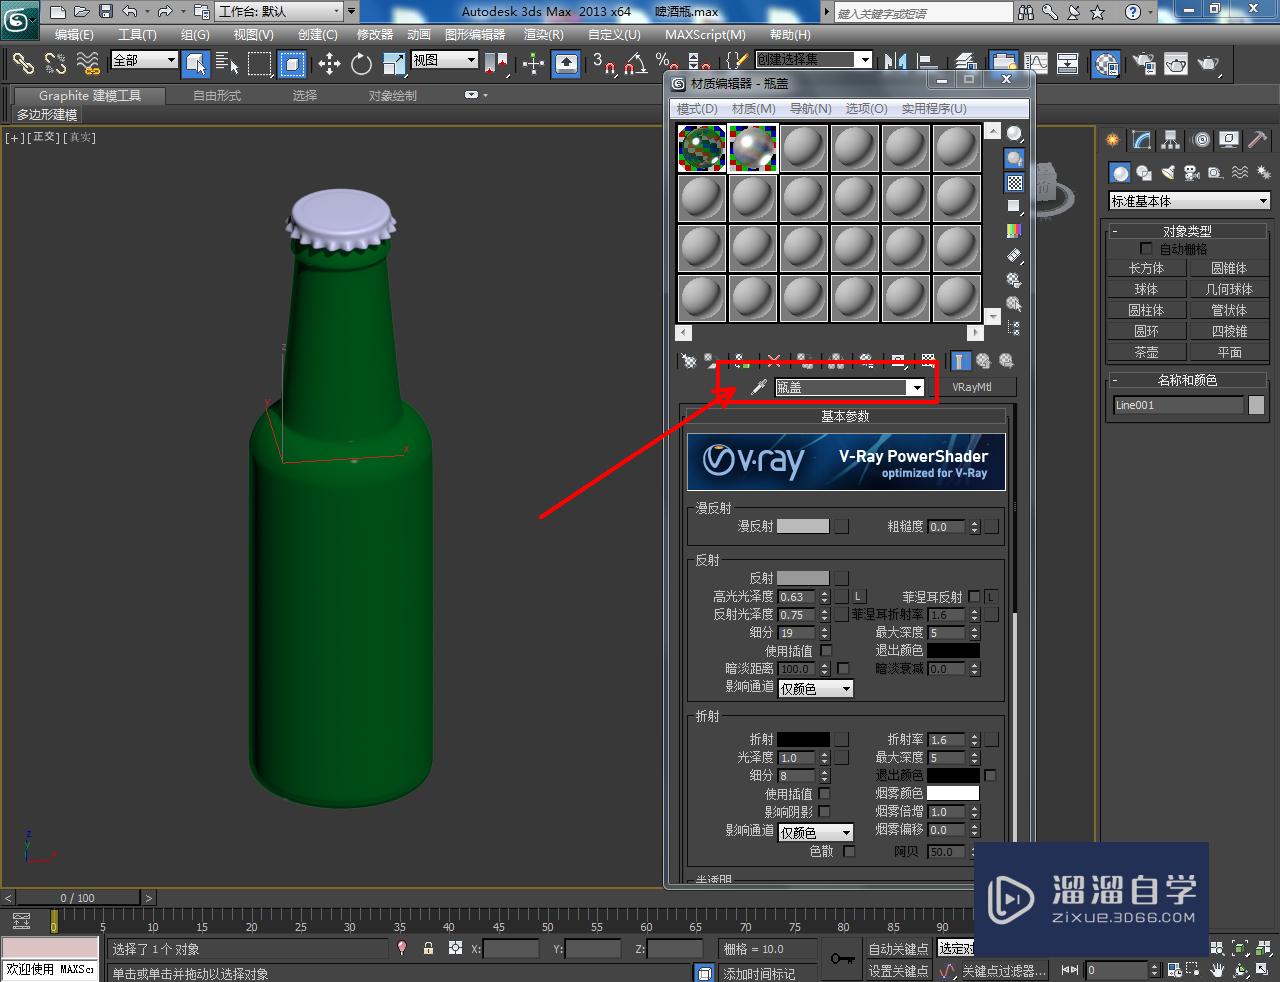The height and width of the screenshot is (982, 1280).
Task: Select the first material sphere slot
Action: coord(701,146)
